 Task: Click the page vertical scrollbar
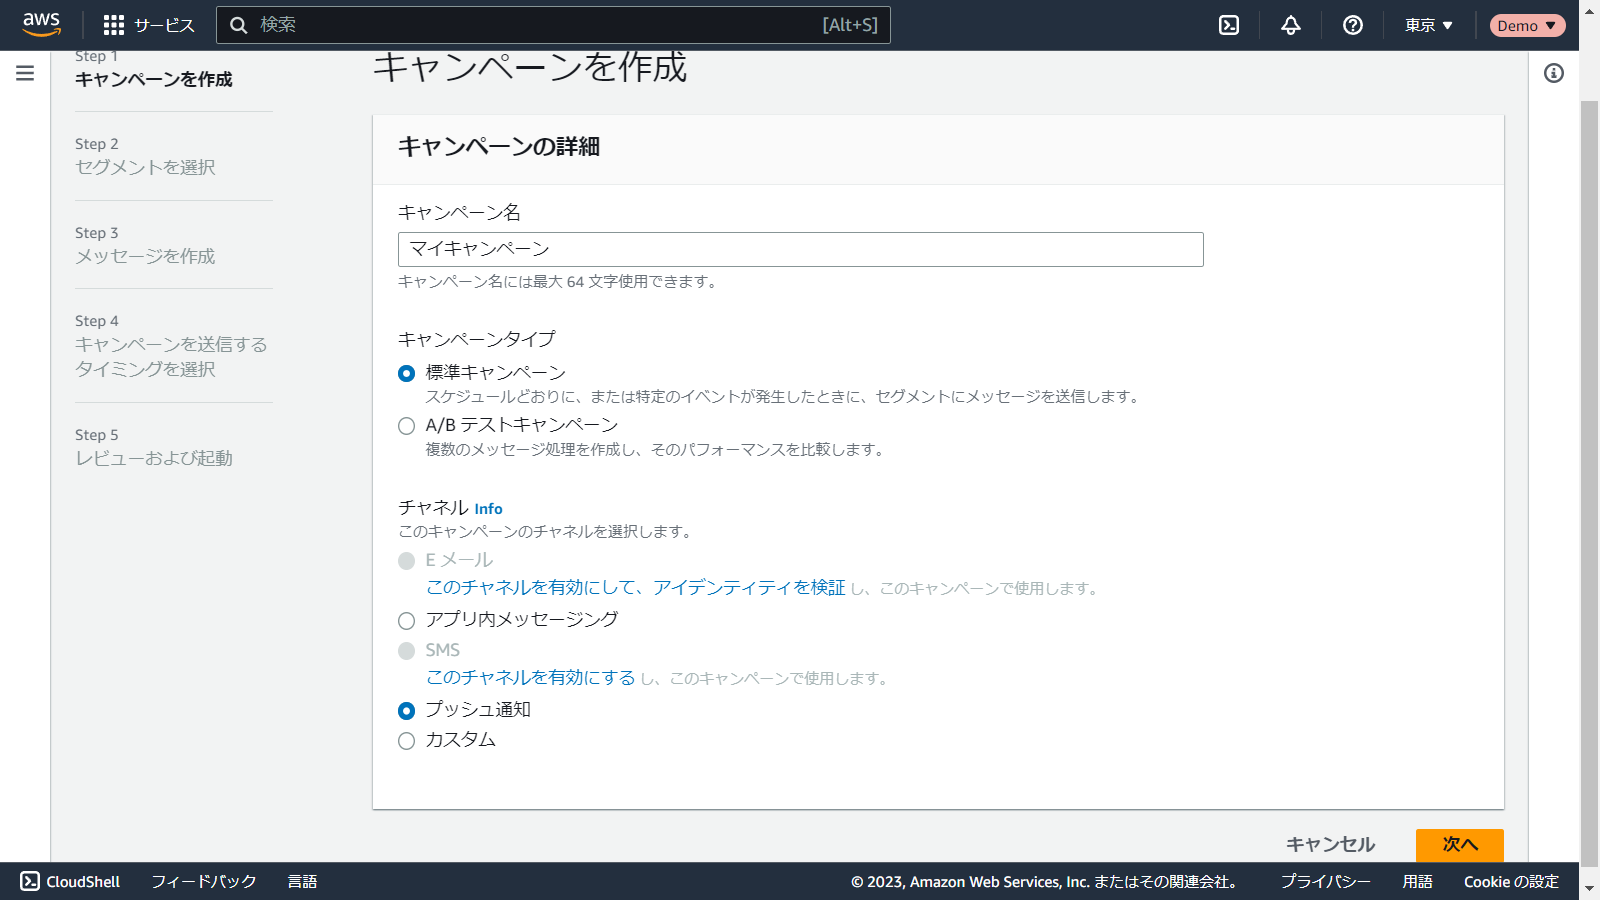[1589, 480]
